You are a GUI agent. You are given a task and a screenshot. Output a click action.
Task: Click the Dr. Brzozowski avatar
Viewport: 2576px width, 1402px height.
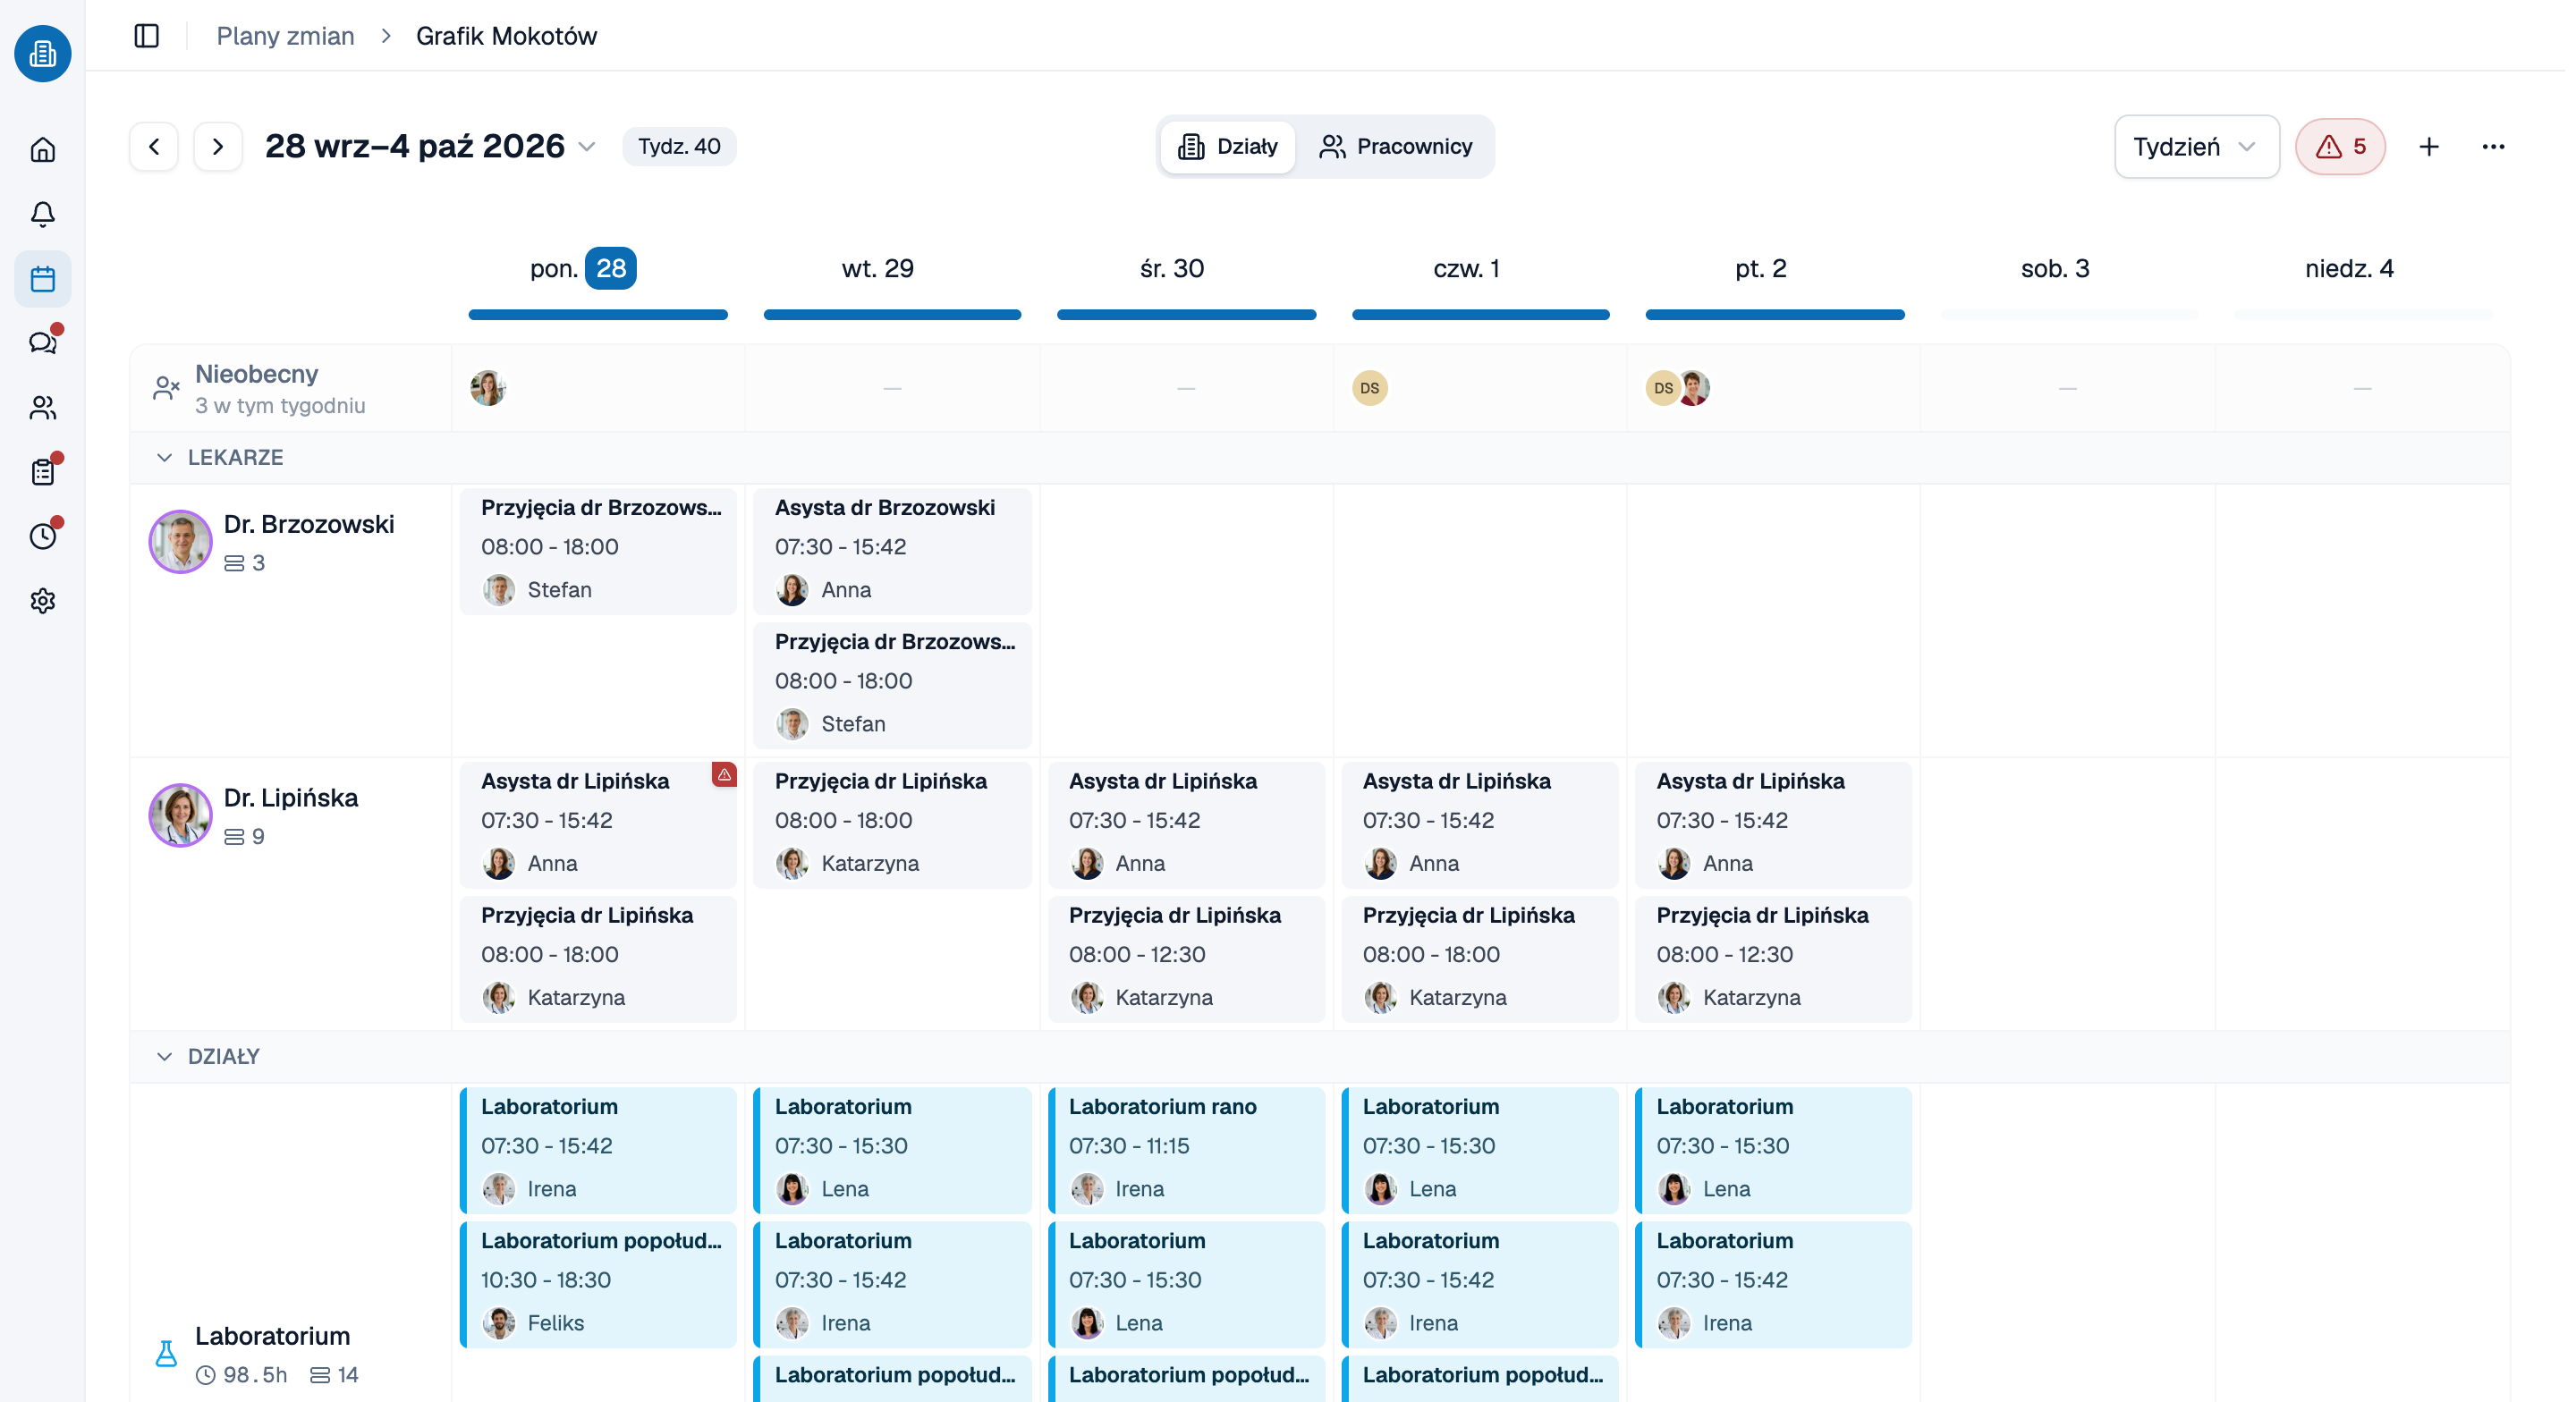pyautogui.click(x=180, y=542)
